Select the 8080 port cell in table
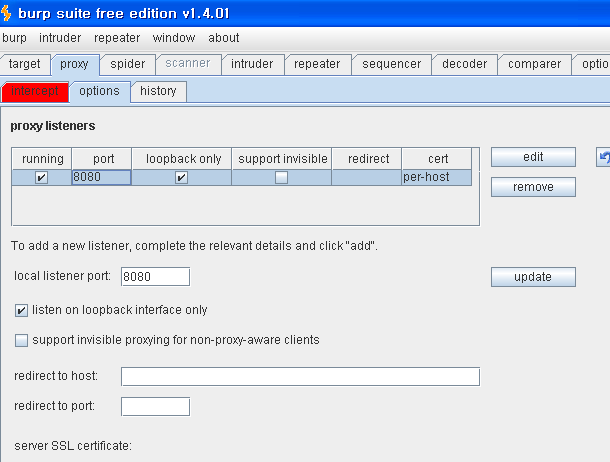 pos(101,177)
